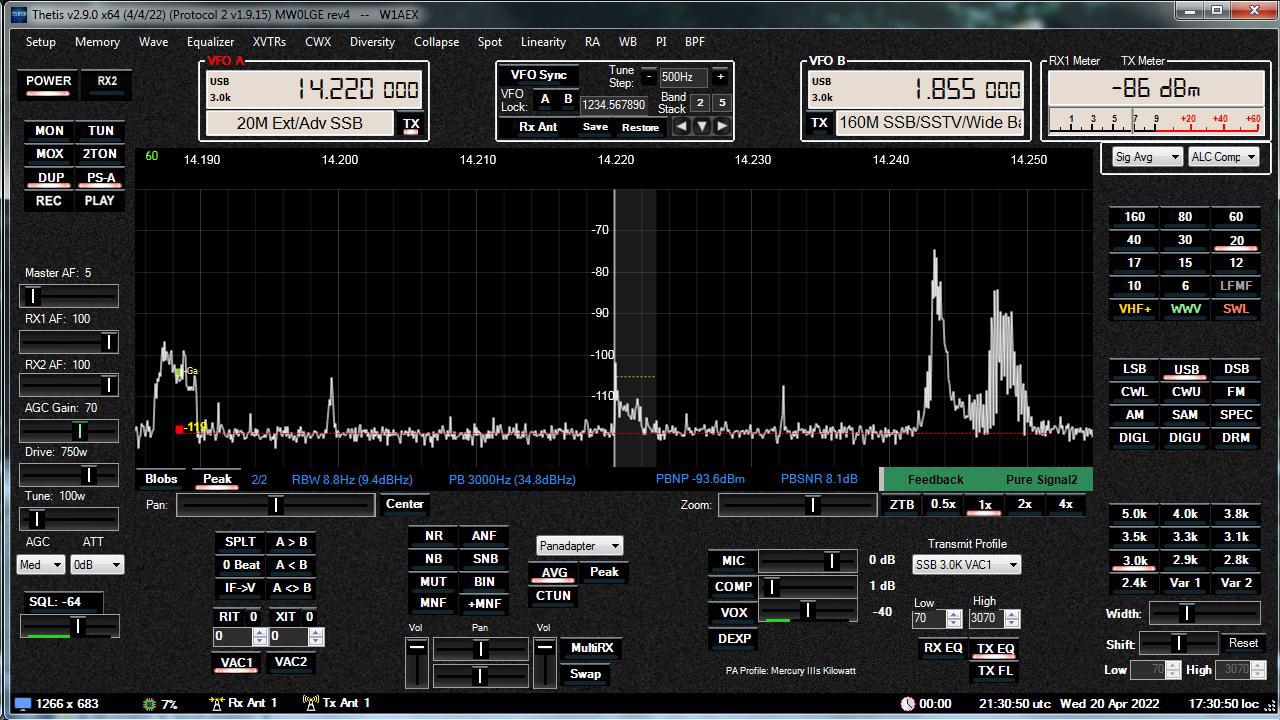Click the CPU usage chip icon
The height and width of the screenshot is (720, 1280).
(150, 704)
